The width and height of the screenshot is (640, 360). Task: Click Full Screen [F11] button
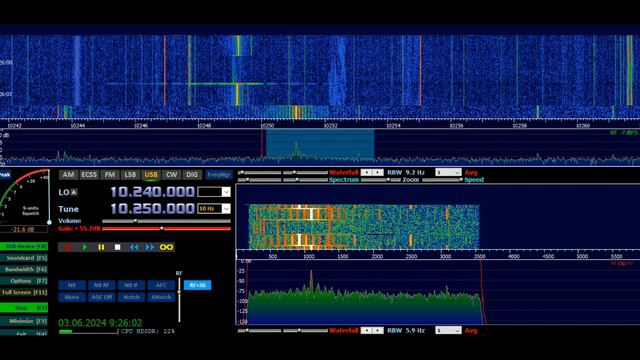coord(24,292)
